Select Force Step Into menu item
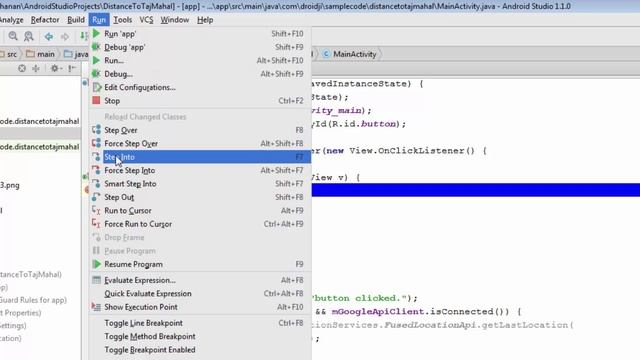640x360 pixels. pyautogui.click(x=200, y=171)
